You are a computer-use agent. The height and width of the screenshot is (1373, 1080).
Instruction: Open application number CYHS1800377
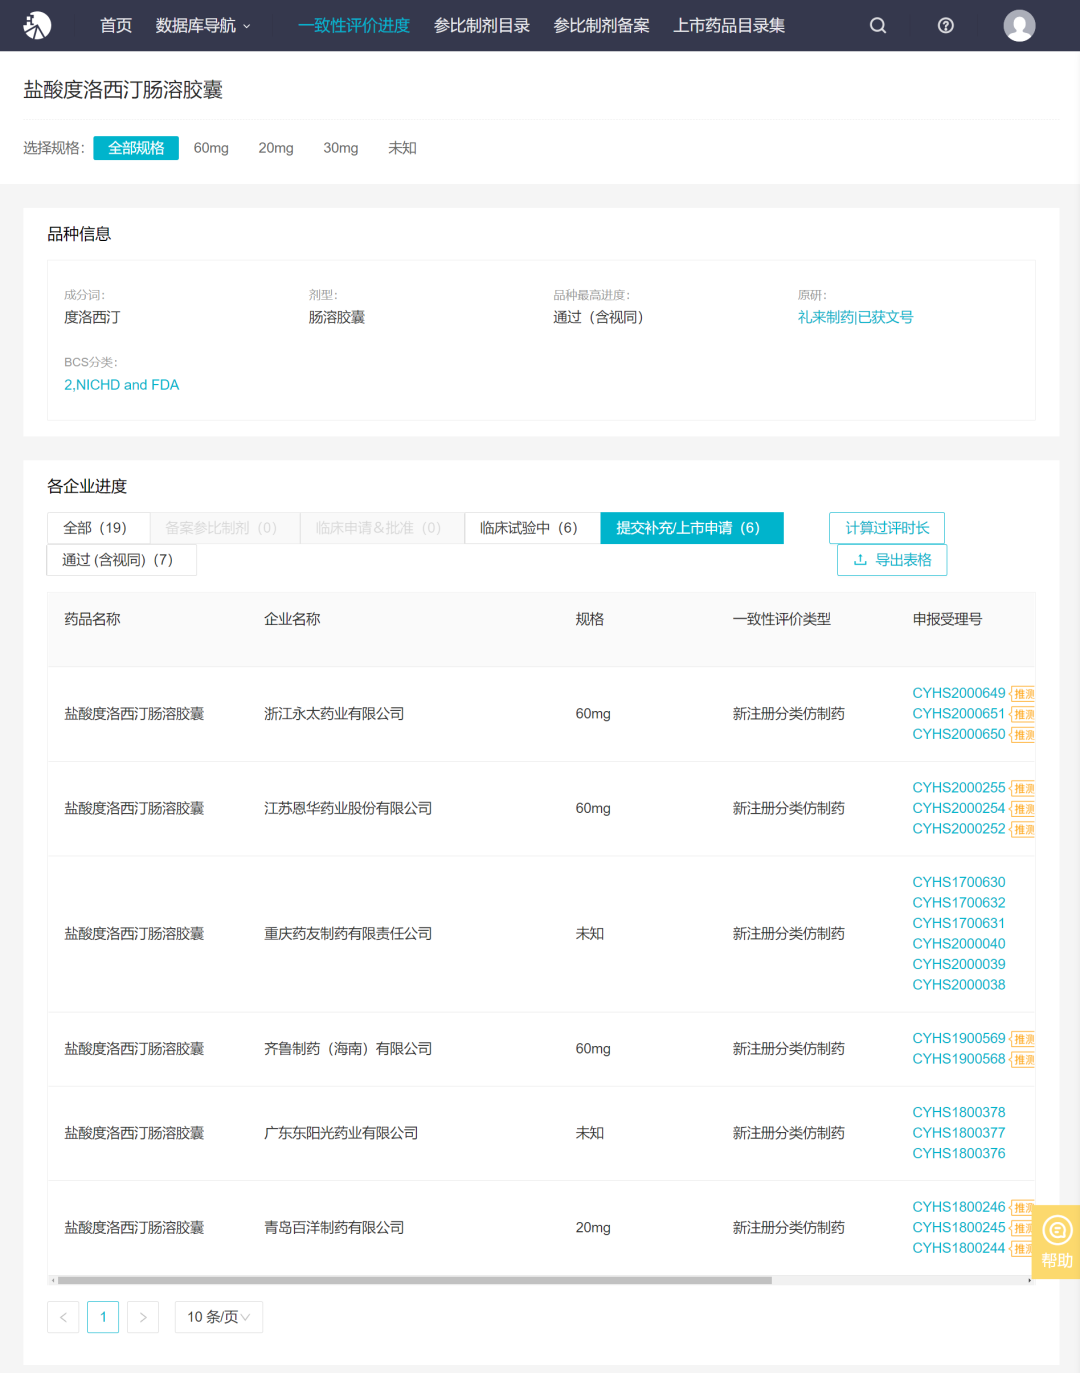click(x=959, y=1133)
